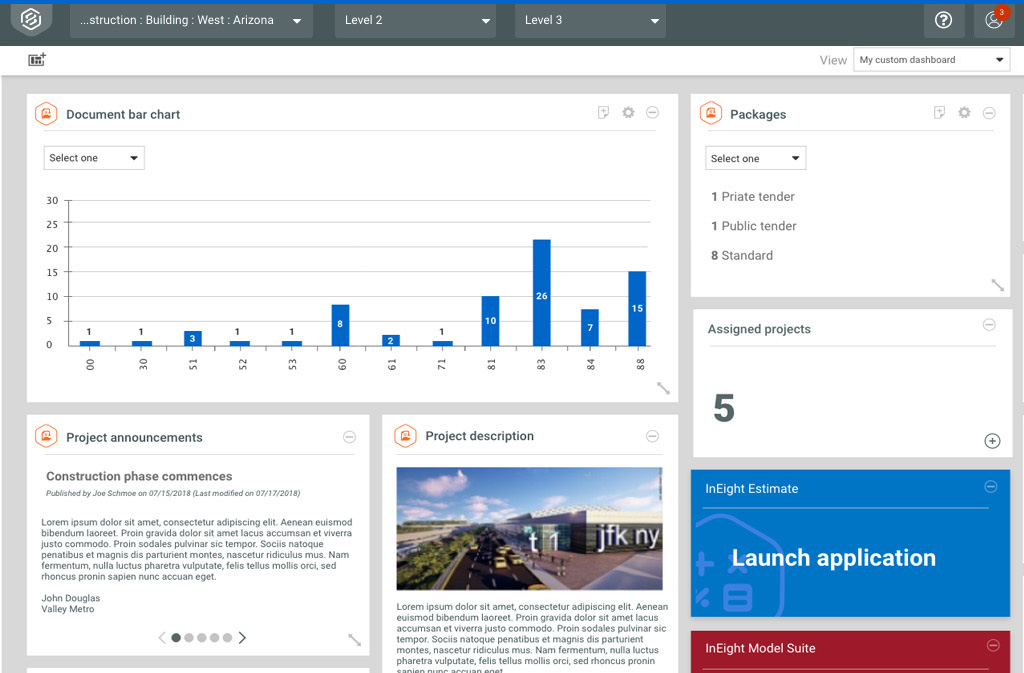The width and height of the screenshot is (1024, 673).
Task: Open the add widget icon on the toolbar
Action: coord(36,60)
